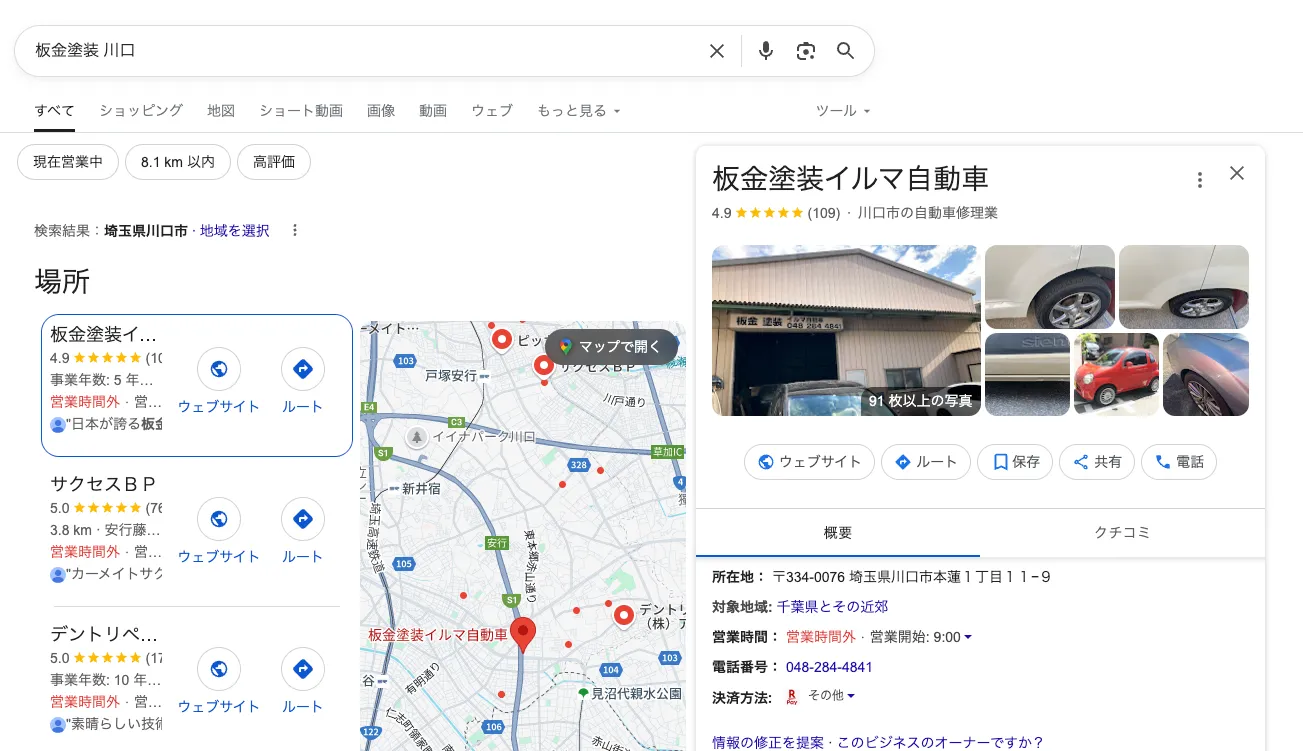This screenshot has width=1303, height=751.
Task: Click the このビジネスのオーナーですか？ link
Action: (x=940, y=742)
